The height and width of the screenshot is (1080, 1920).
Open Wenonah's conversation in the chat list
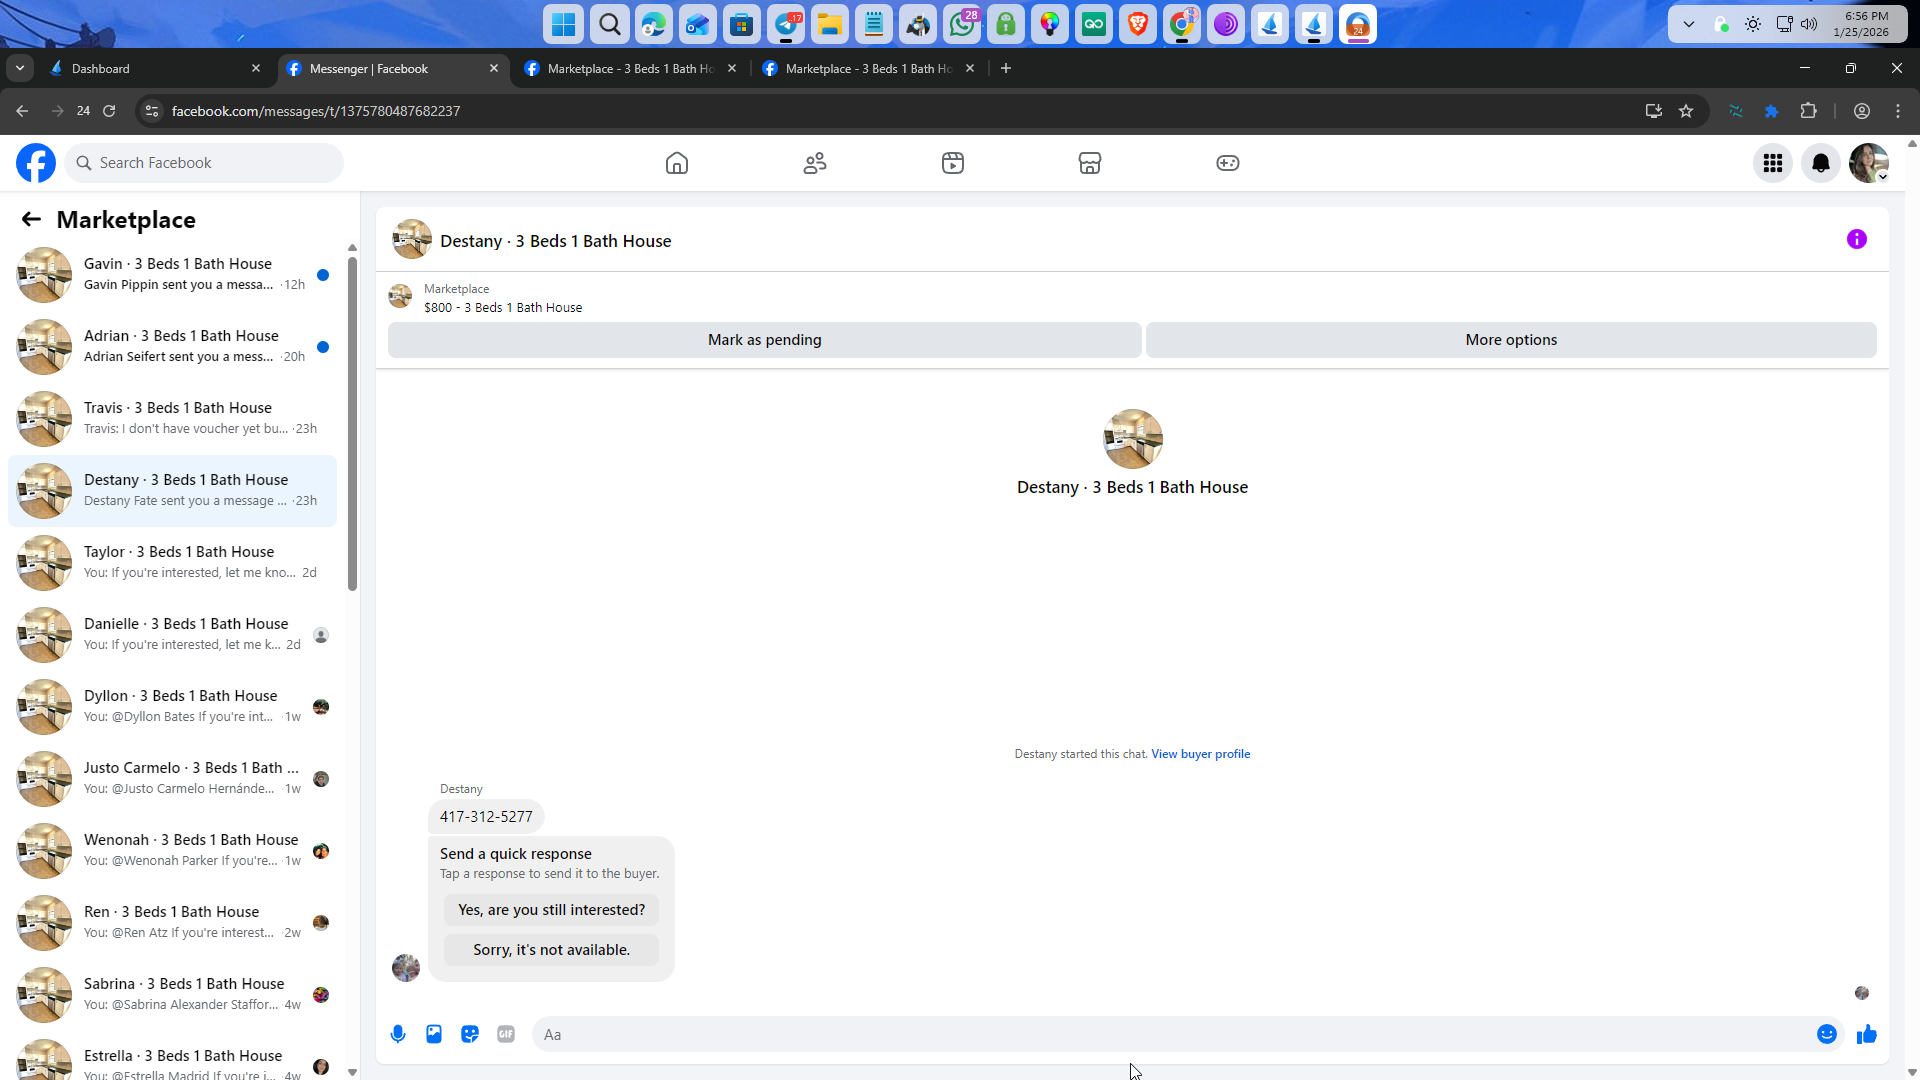pos(172,851)
